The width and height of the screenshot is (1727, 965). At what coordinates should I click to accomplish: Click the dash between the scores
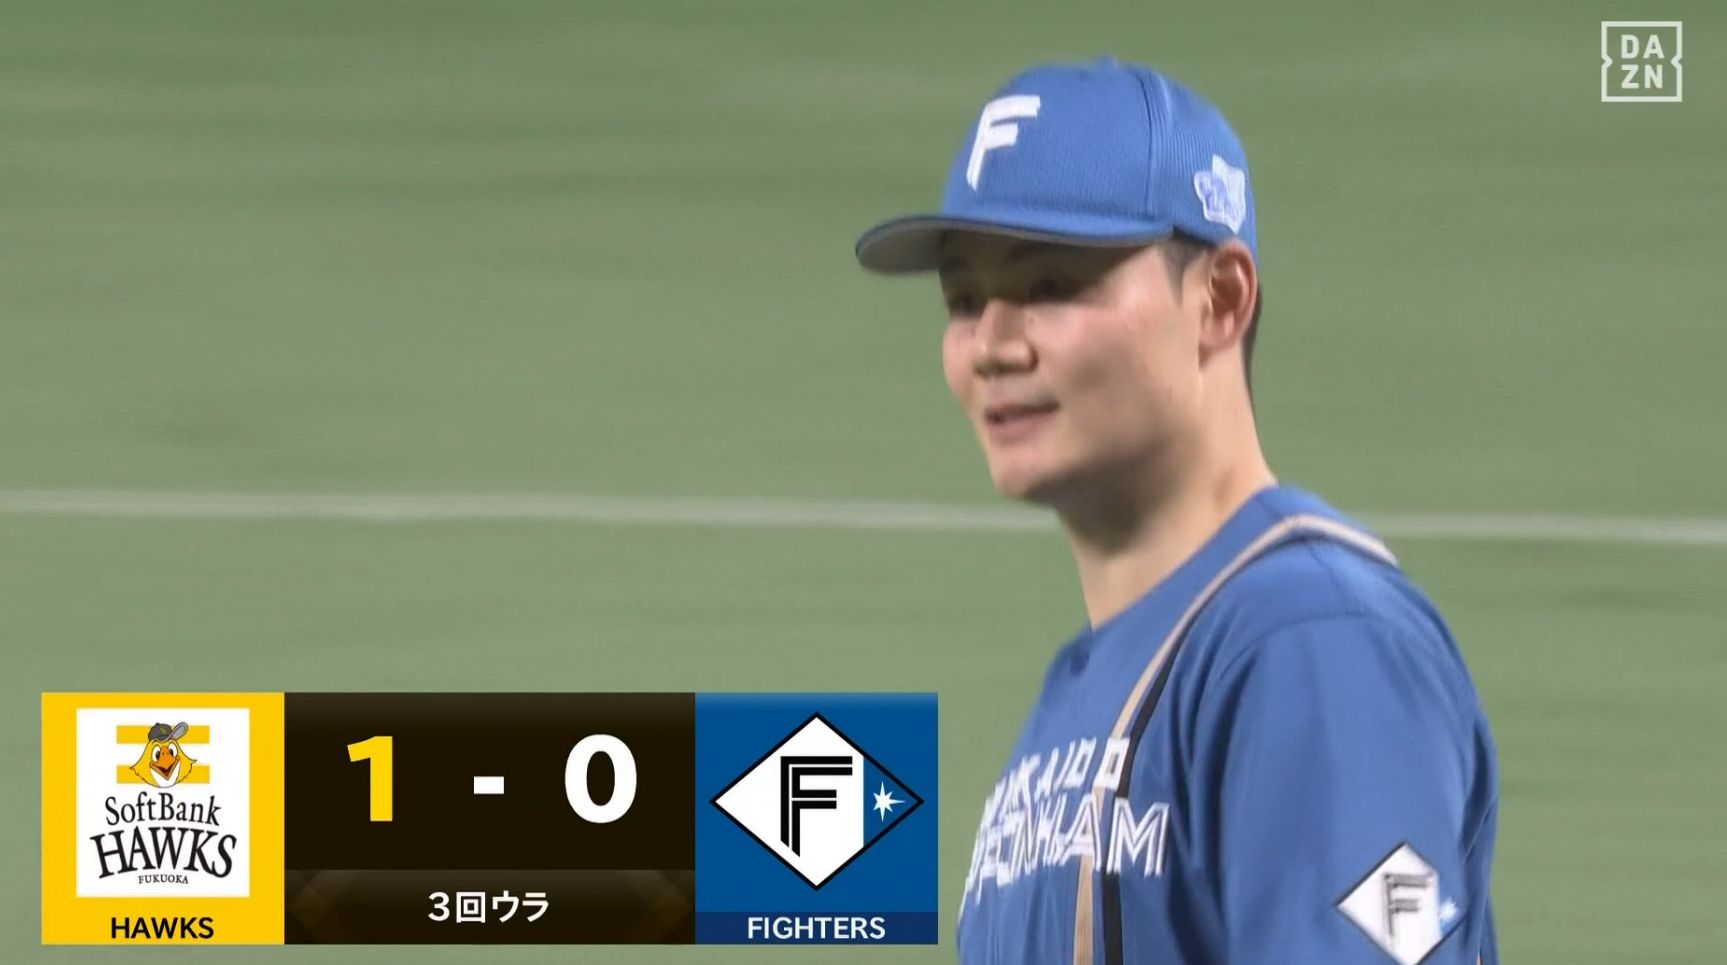click(488, 785)
